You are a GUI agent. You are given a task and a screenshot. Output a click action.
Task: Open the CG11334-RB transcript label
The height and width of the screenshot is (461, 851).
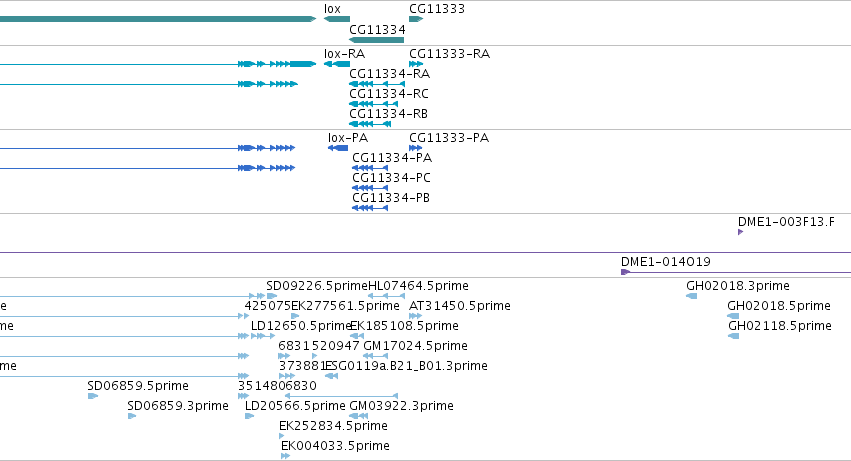389,113
